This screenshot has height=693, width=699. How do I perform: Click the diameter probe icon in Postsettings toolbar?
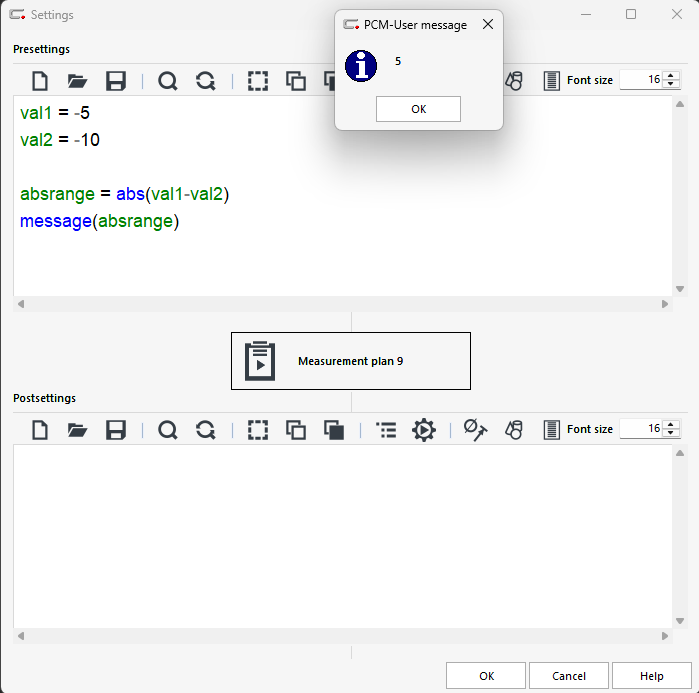click(x=474, y=430)
